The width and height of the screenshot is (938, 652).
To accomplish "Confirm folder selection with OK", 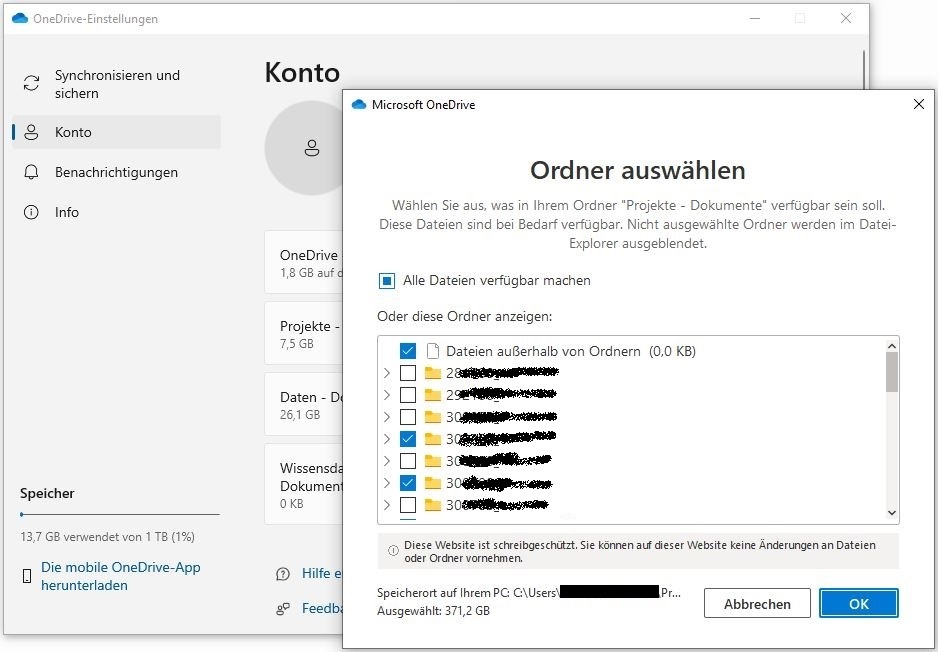I will coord(859,604).
